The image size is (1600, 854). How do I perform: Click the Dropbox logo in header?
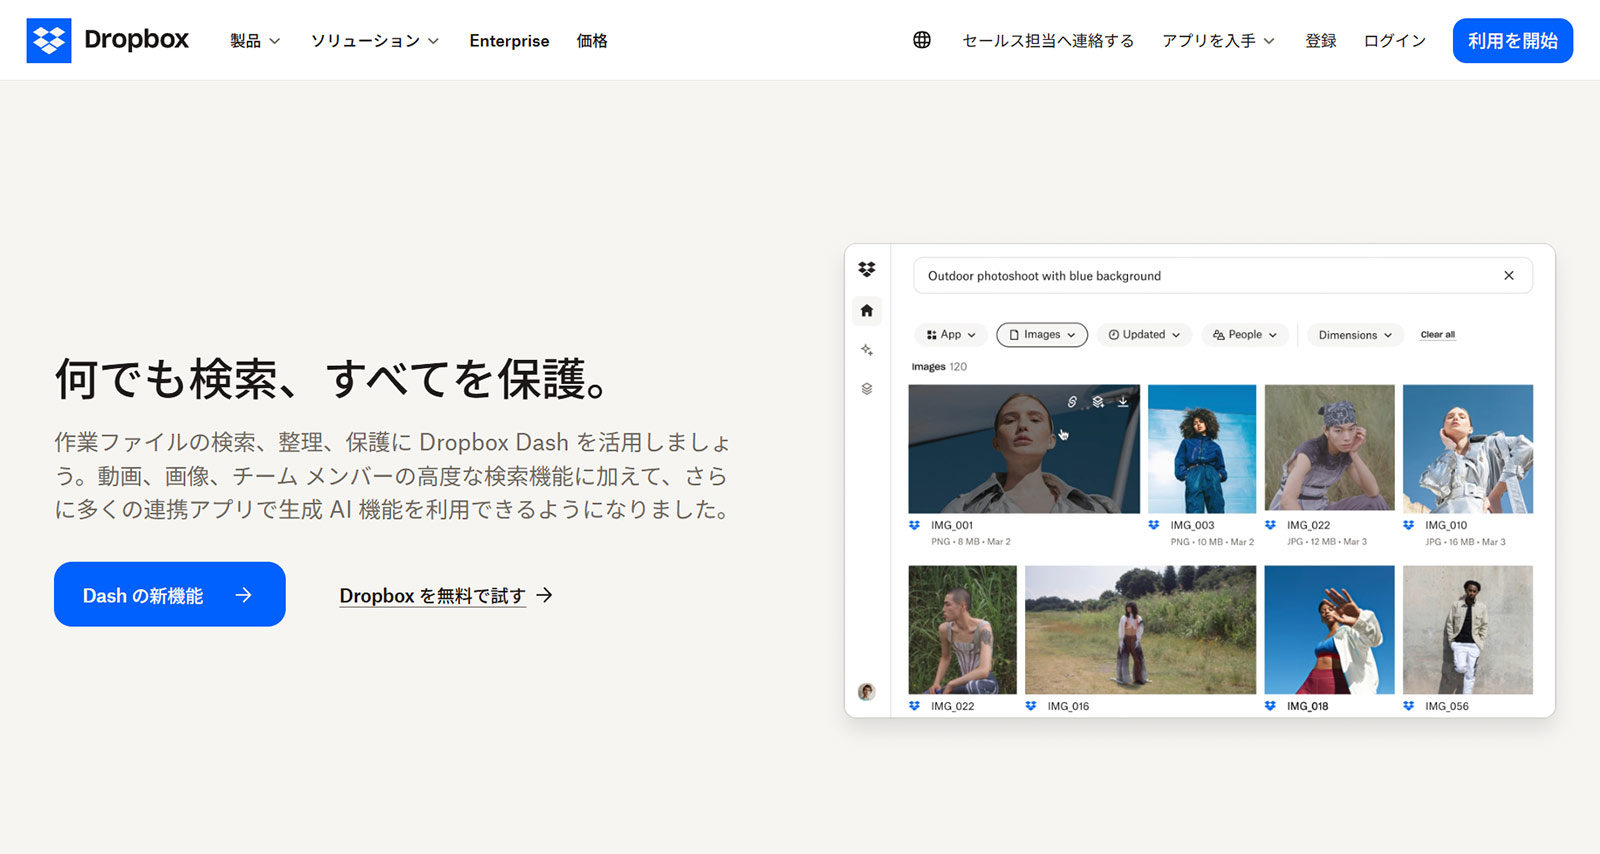[107, 40]
